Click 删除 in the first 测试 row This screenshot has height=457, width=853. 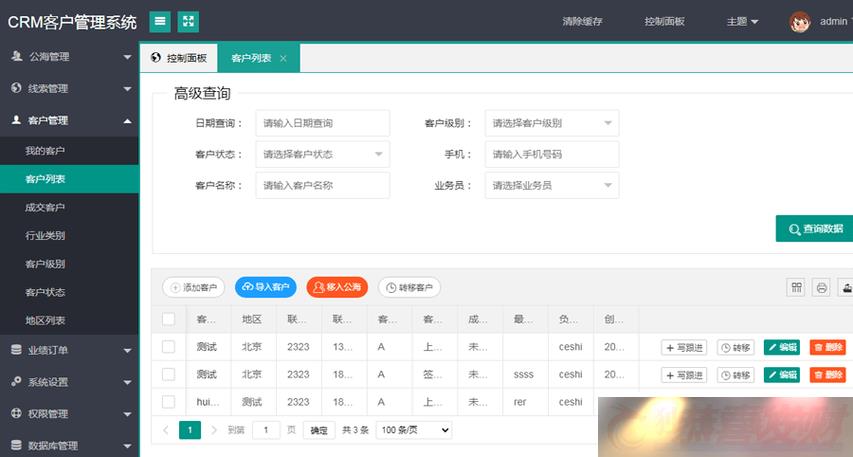click(x=827, y=347)
